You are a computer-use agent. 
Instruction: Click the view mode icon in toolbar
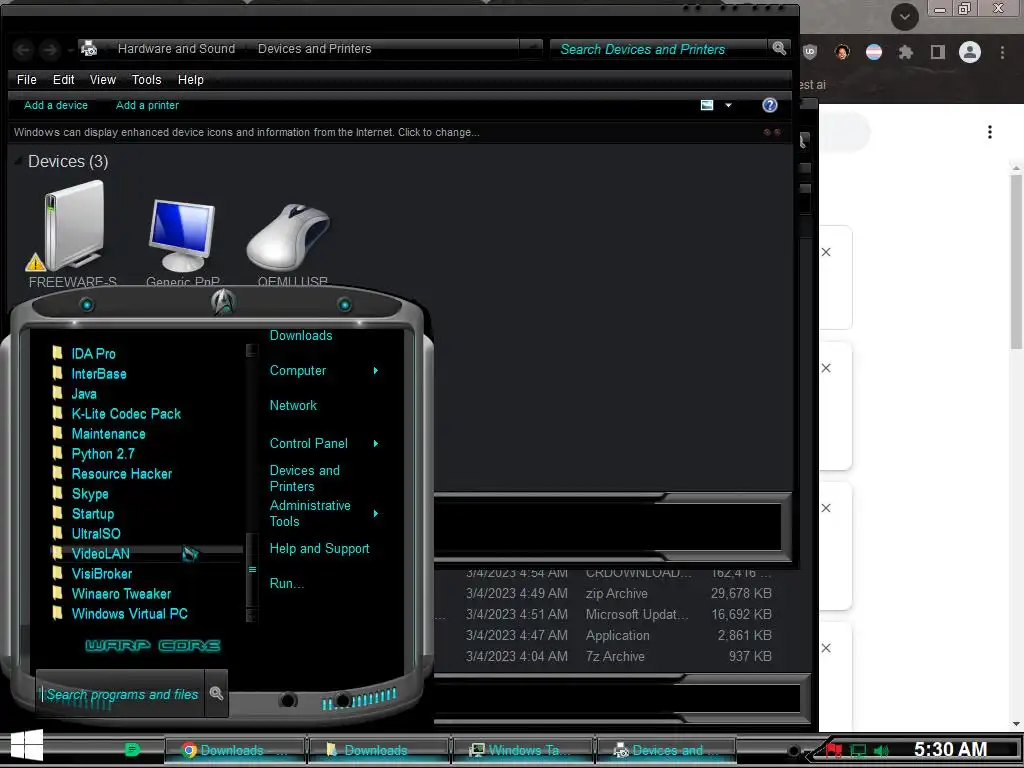(x=707, y=105)
